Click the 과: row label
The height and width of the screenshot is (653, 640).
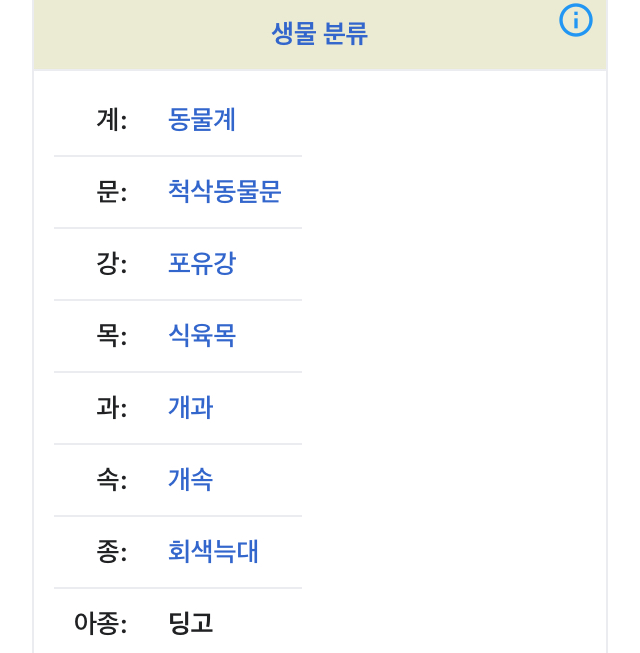pos(112,408)
